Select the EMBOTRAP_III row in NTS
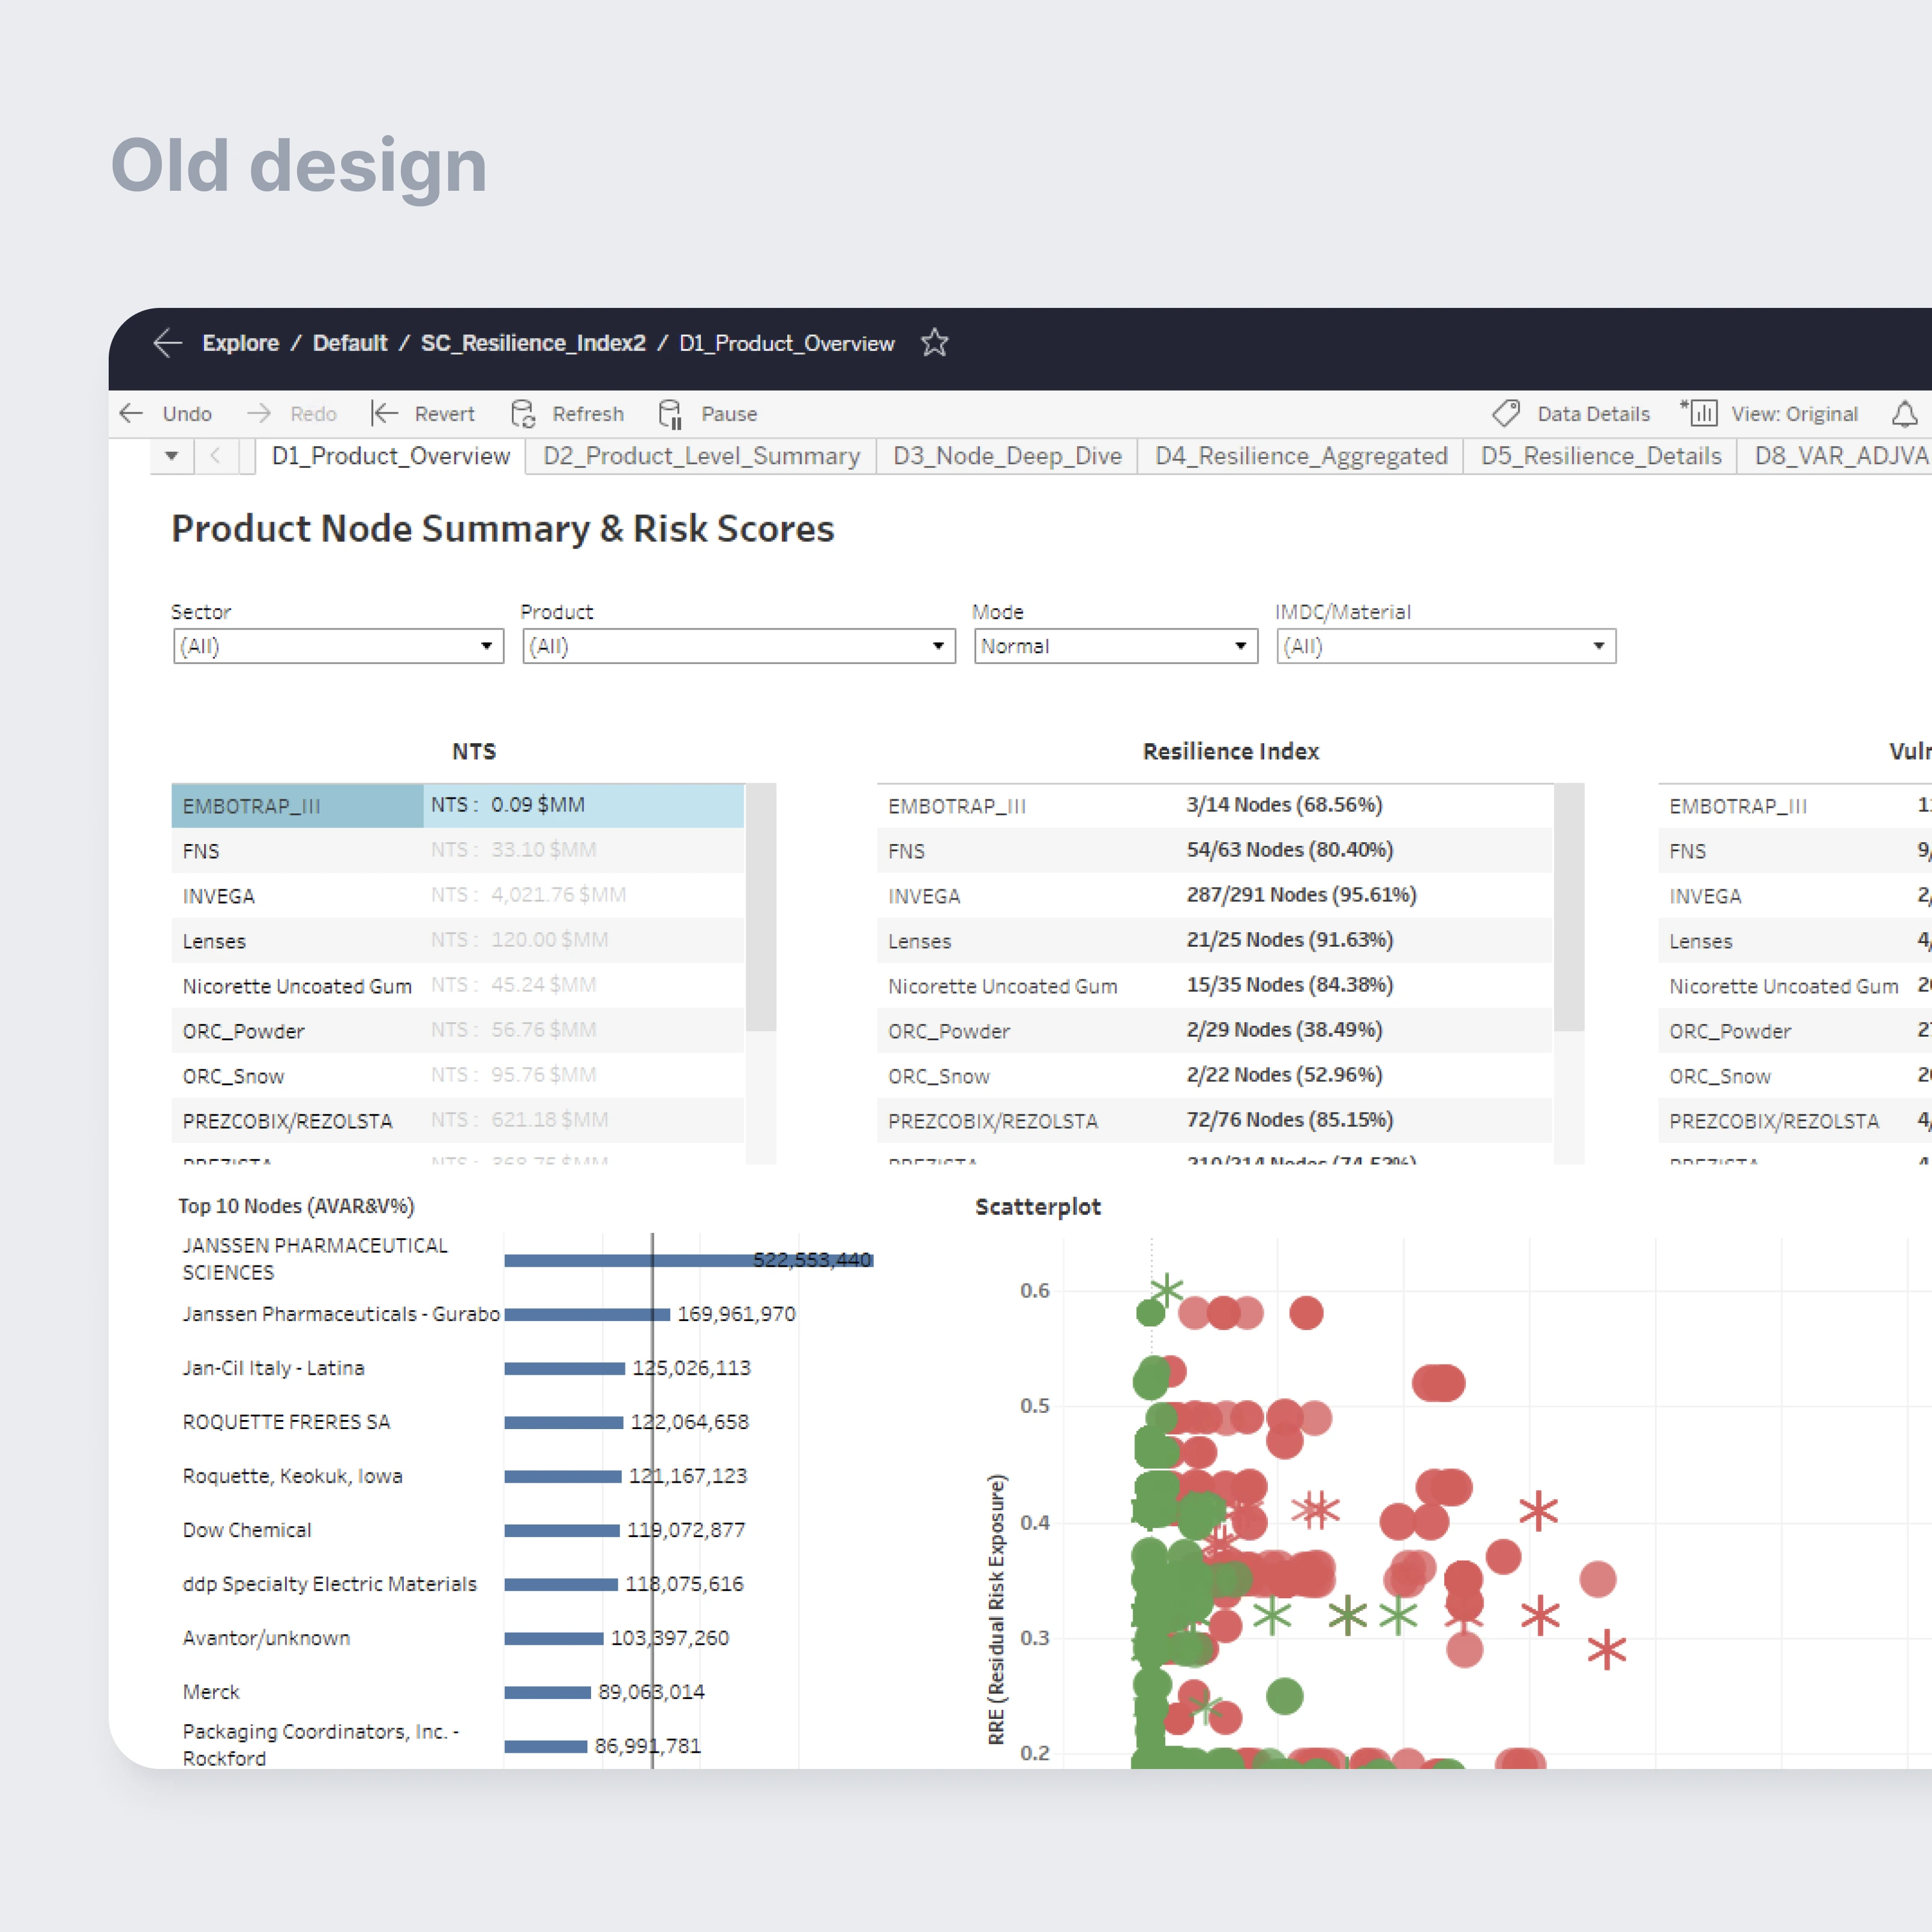The image size is (1932, 1932). click(x=297, y=806)
